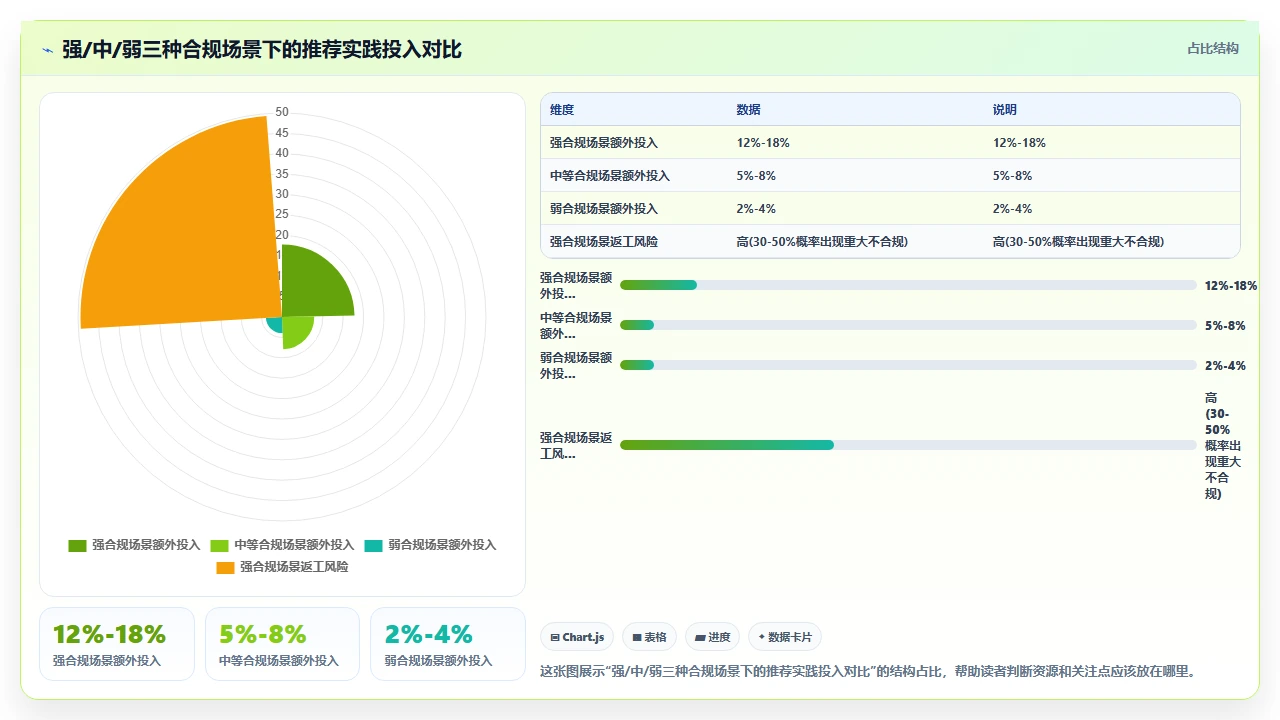Click the 表格 tag button
The width and height of the screenshot is (1280, 720).
(650, 637)
